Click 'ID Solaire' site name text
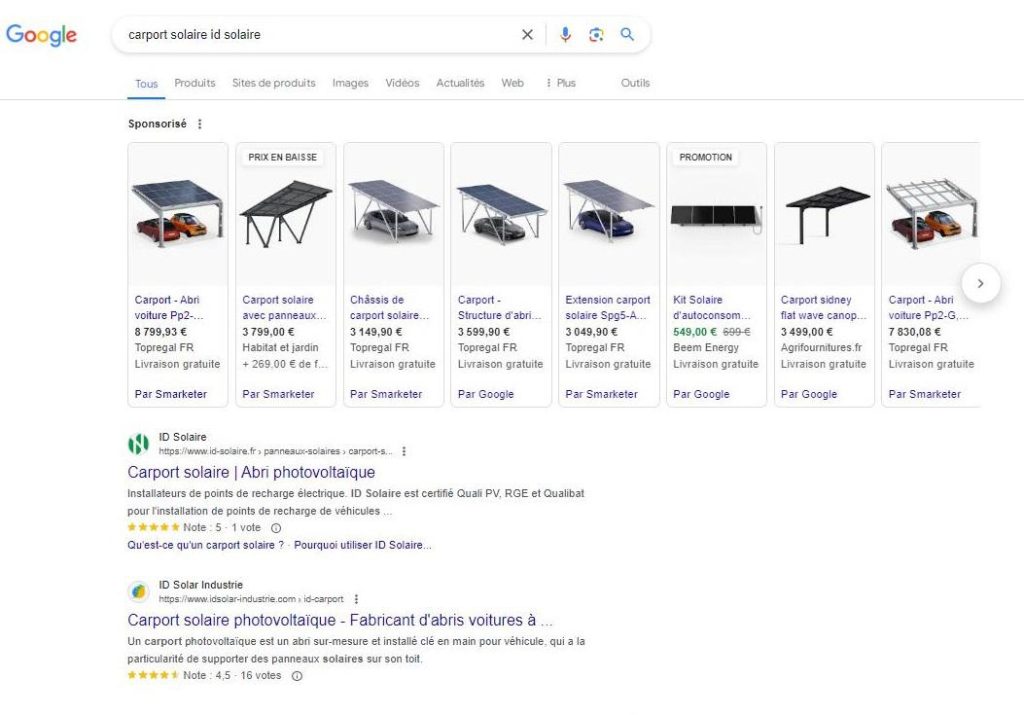This screenshot has width=1024, height=715. point(183,437)
